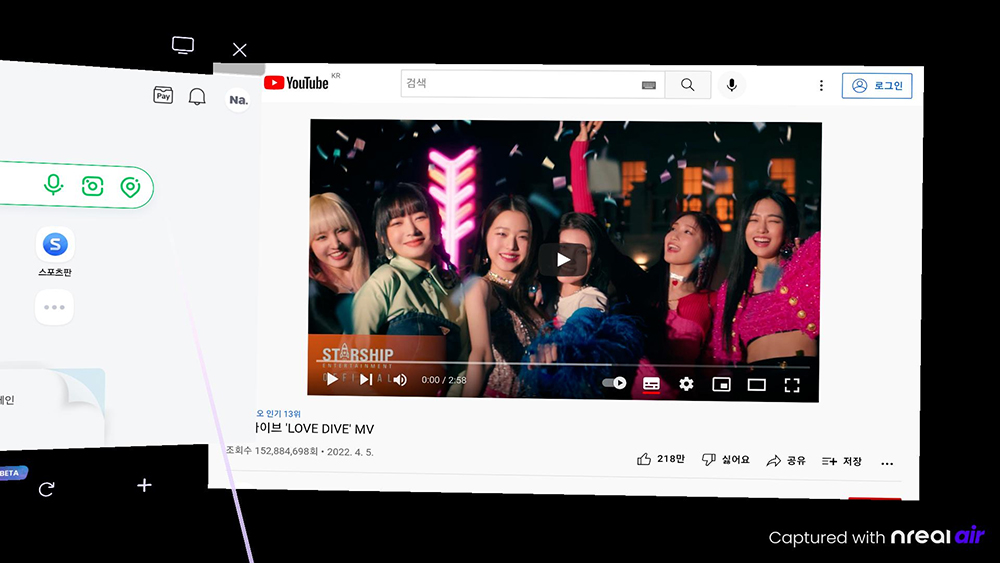Click the 공유 share button
Image resolution: width=1000 pixels, height=563 pixels.
[x=786, y=460]
